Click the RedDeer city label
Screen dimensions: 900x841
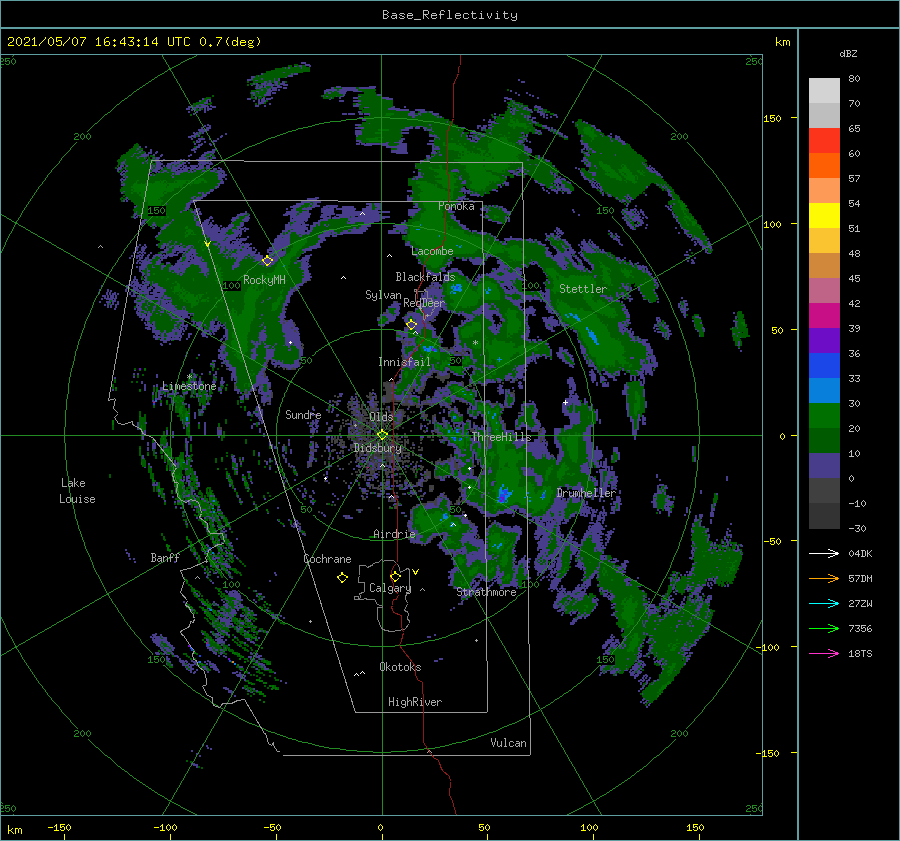click(x=424, y=303)
